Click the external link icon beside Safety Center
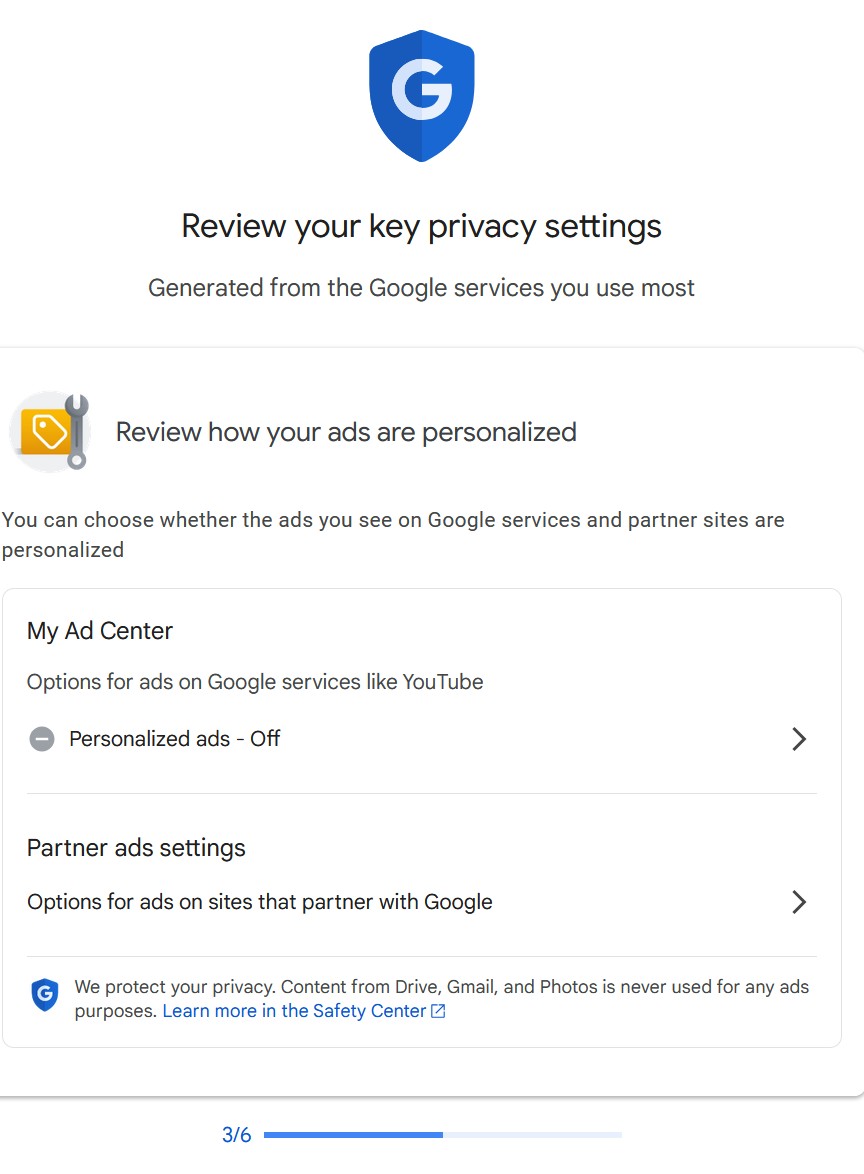Viewport: 864px width, 1174px height. 438,1011
